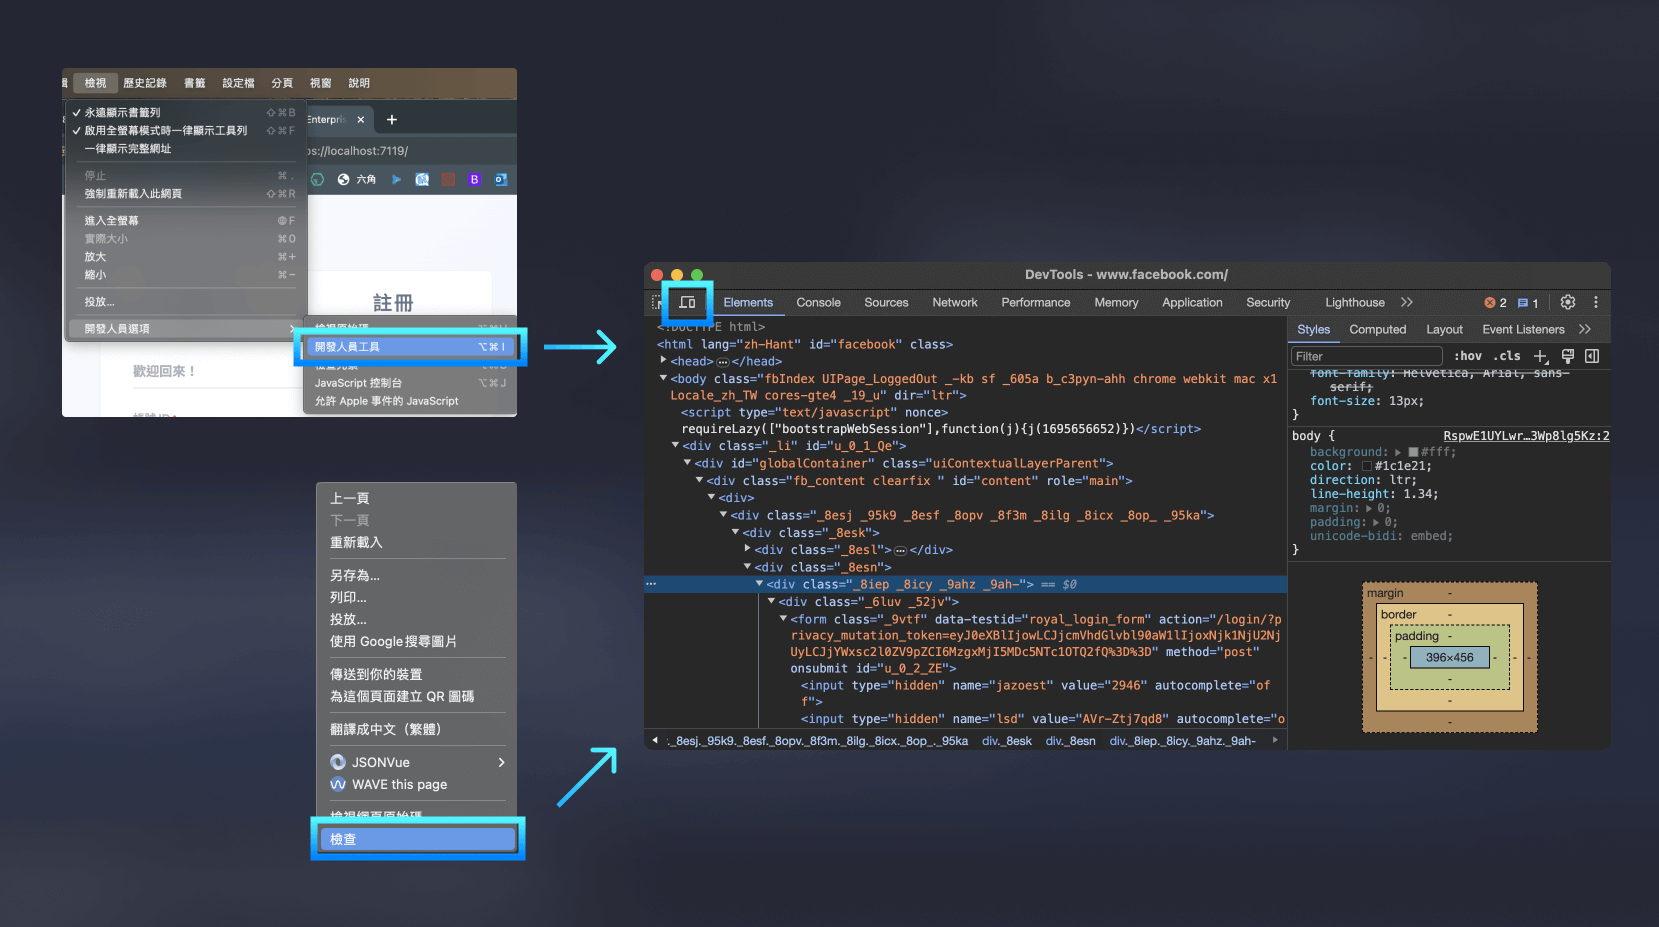Toggle the :hov element state button

(x=1468, y=356)
